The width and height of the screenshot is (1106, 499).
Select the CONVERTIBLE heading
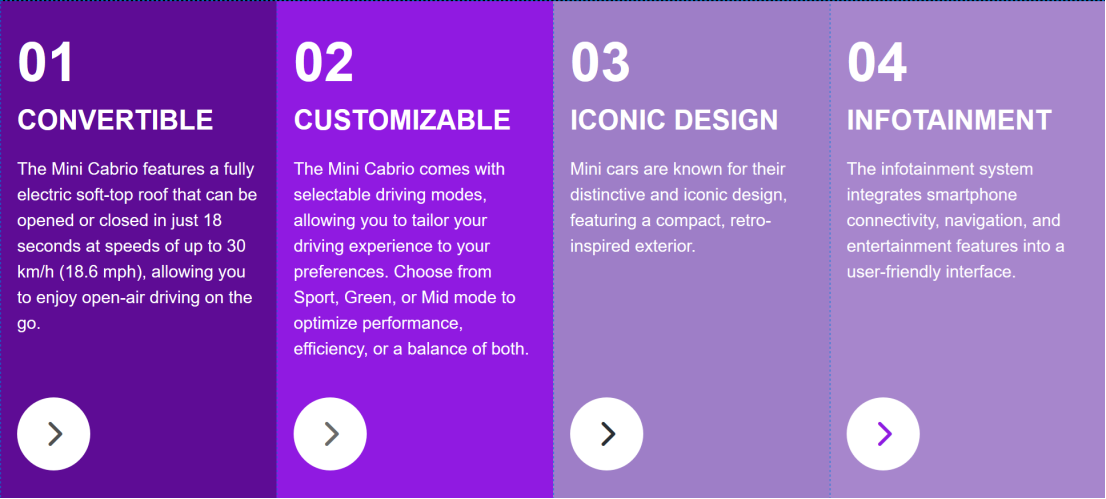click(x=115, y=120)
